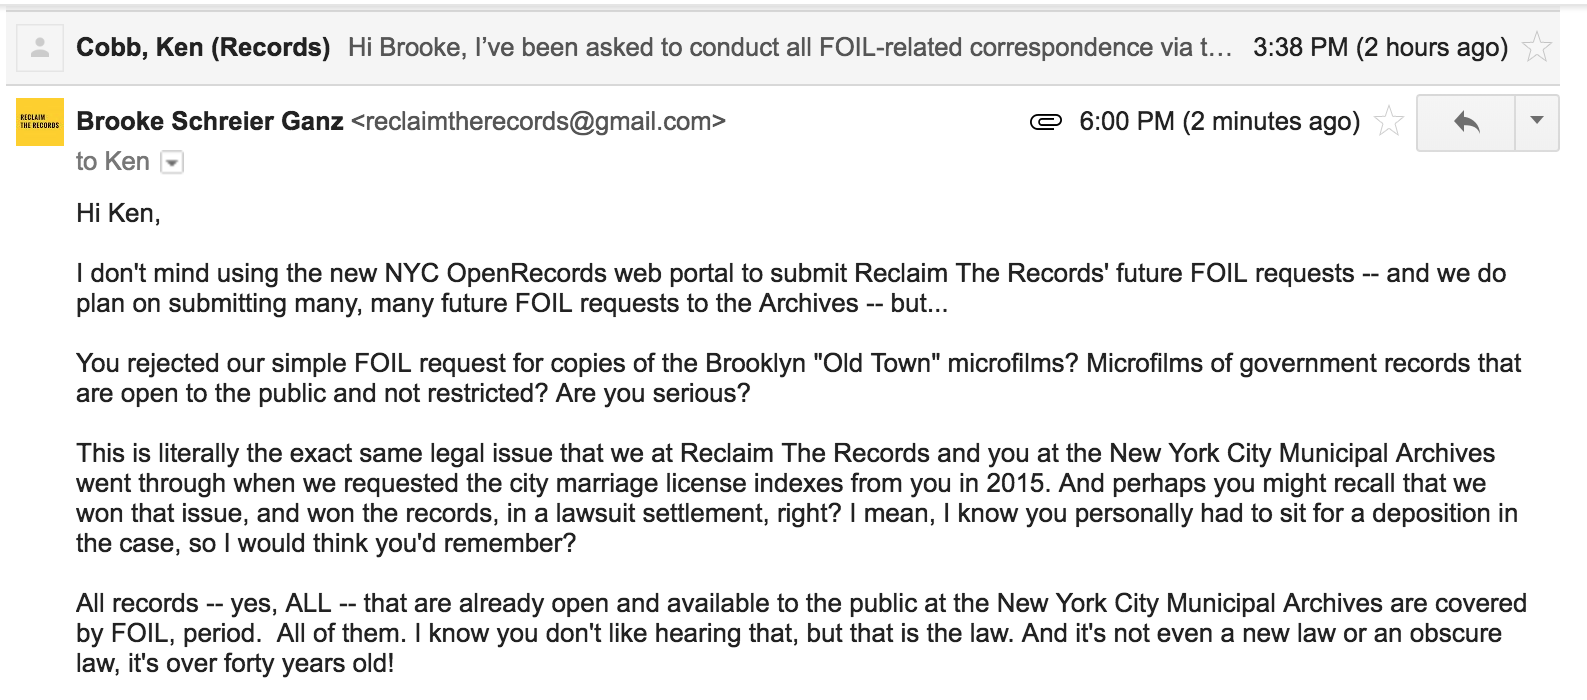Click the paperclip attachment icon
Image resolution: width=1587 pixels, height=700 pixels.
coord(1045,123)
